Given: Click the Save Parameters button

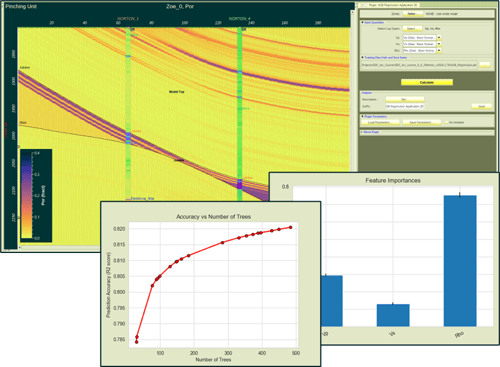Looking at the screenshot, I should click(x=422, y=122).
